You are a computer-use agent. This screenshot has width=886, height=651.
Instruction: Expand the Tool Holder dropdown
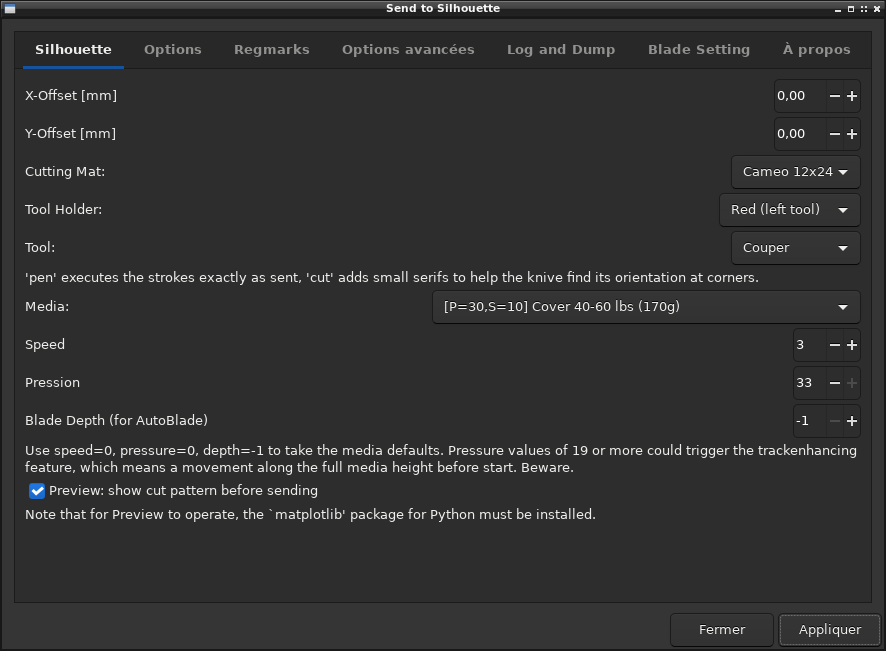coord(789,210)
